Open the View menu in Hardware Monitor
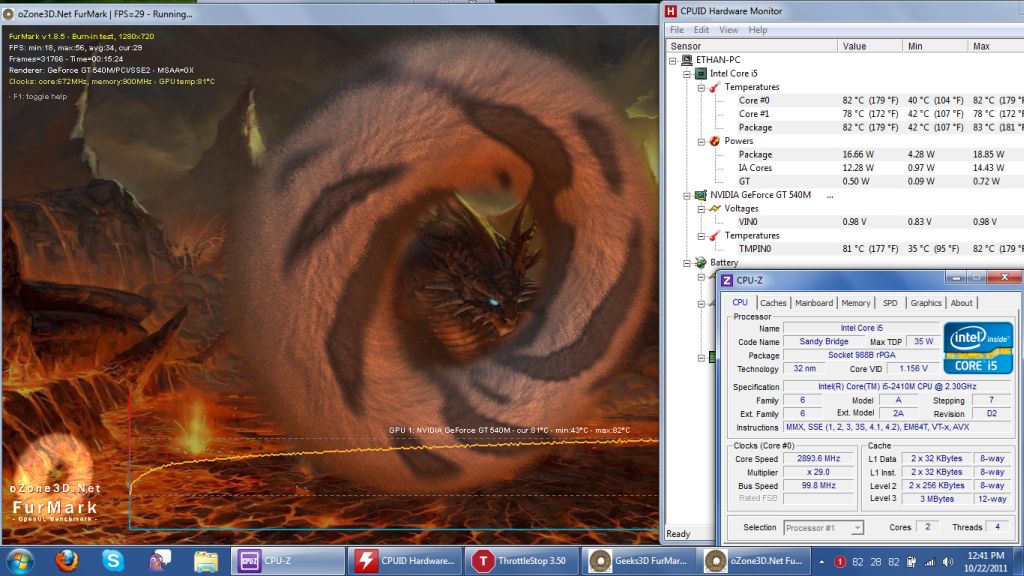This screenshot has height=576, width=1024. click(729, 30)
